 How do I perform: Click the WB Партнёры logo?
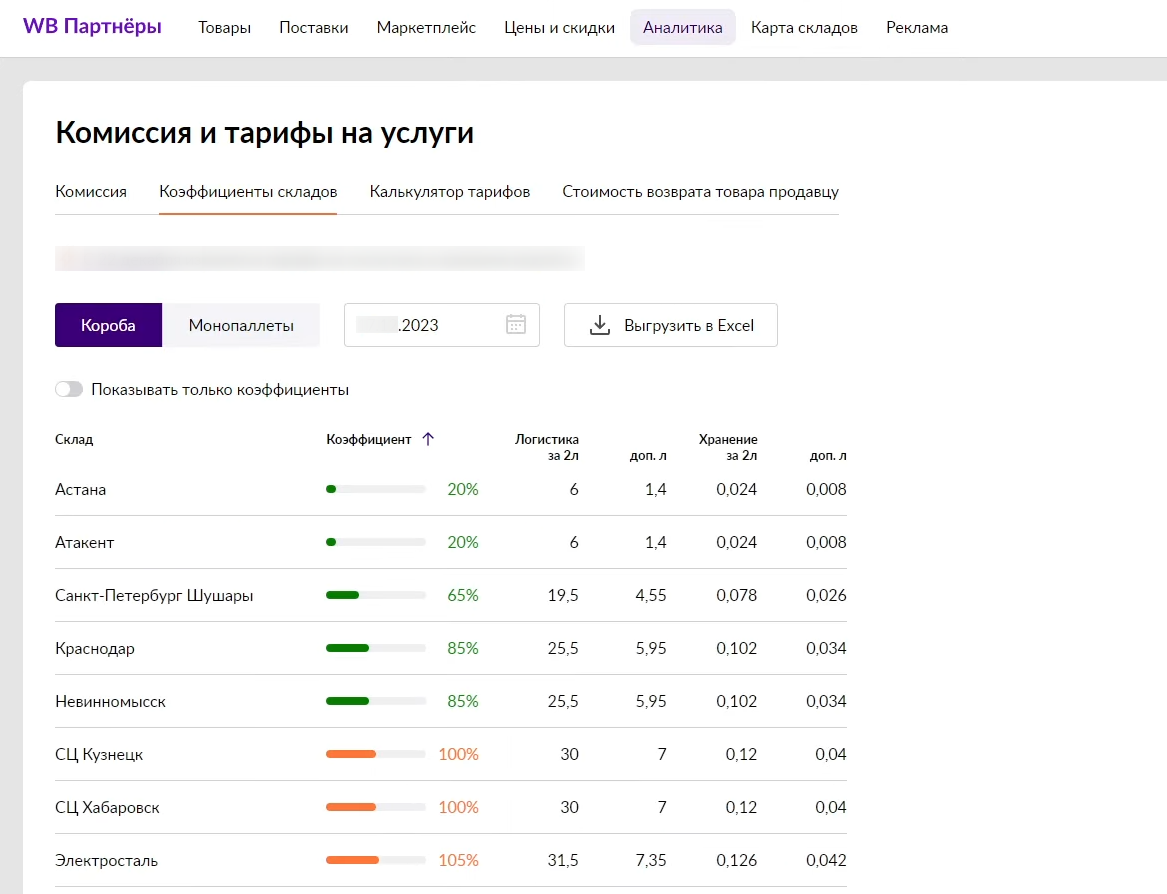[92, 27]
